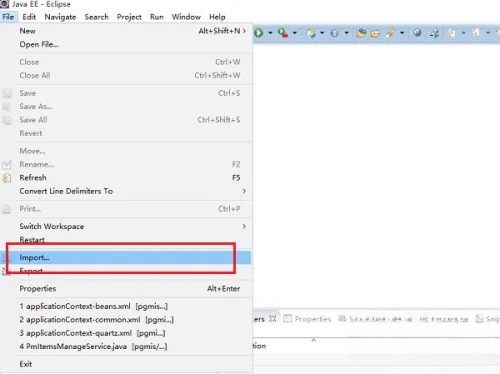The height and width of the screenshot is (374, 500).
Task: Open the web browser globe icon
Action: pos(417,33)
